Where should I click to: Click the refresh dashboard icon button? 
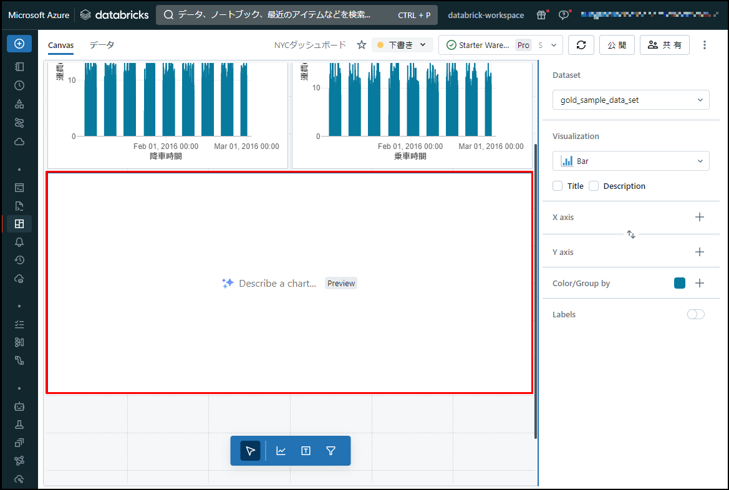click(581, 45)
